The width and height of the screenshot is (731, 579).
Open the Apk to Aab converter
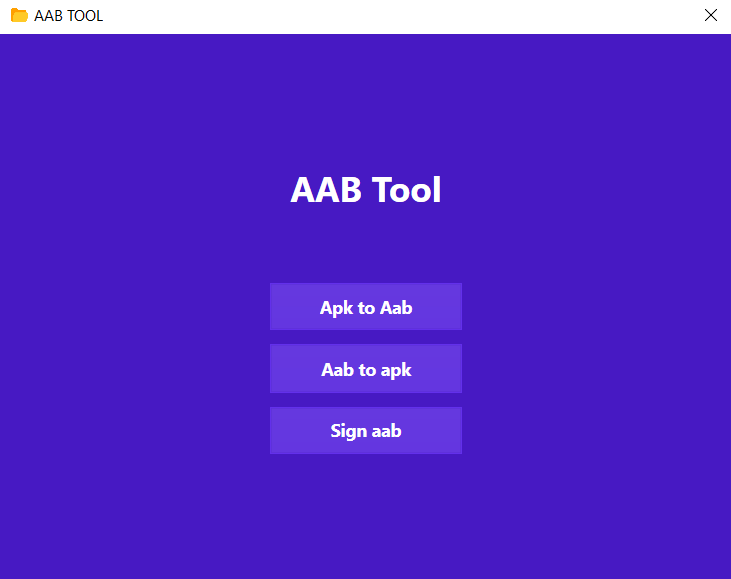(x=366, y=307)
